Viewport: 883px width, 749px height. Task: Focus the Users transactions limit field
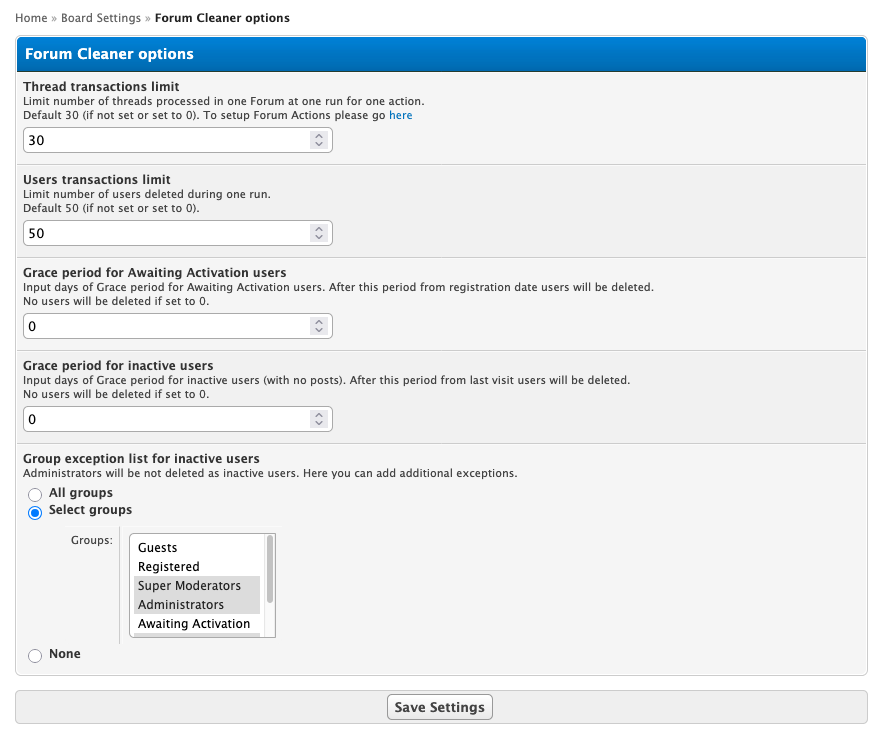(x=165, y=233)
